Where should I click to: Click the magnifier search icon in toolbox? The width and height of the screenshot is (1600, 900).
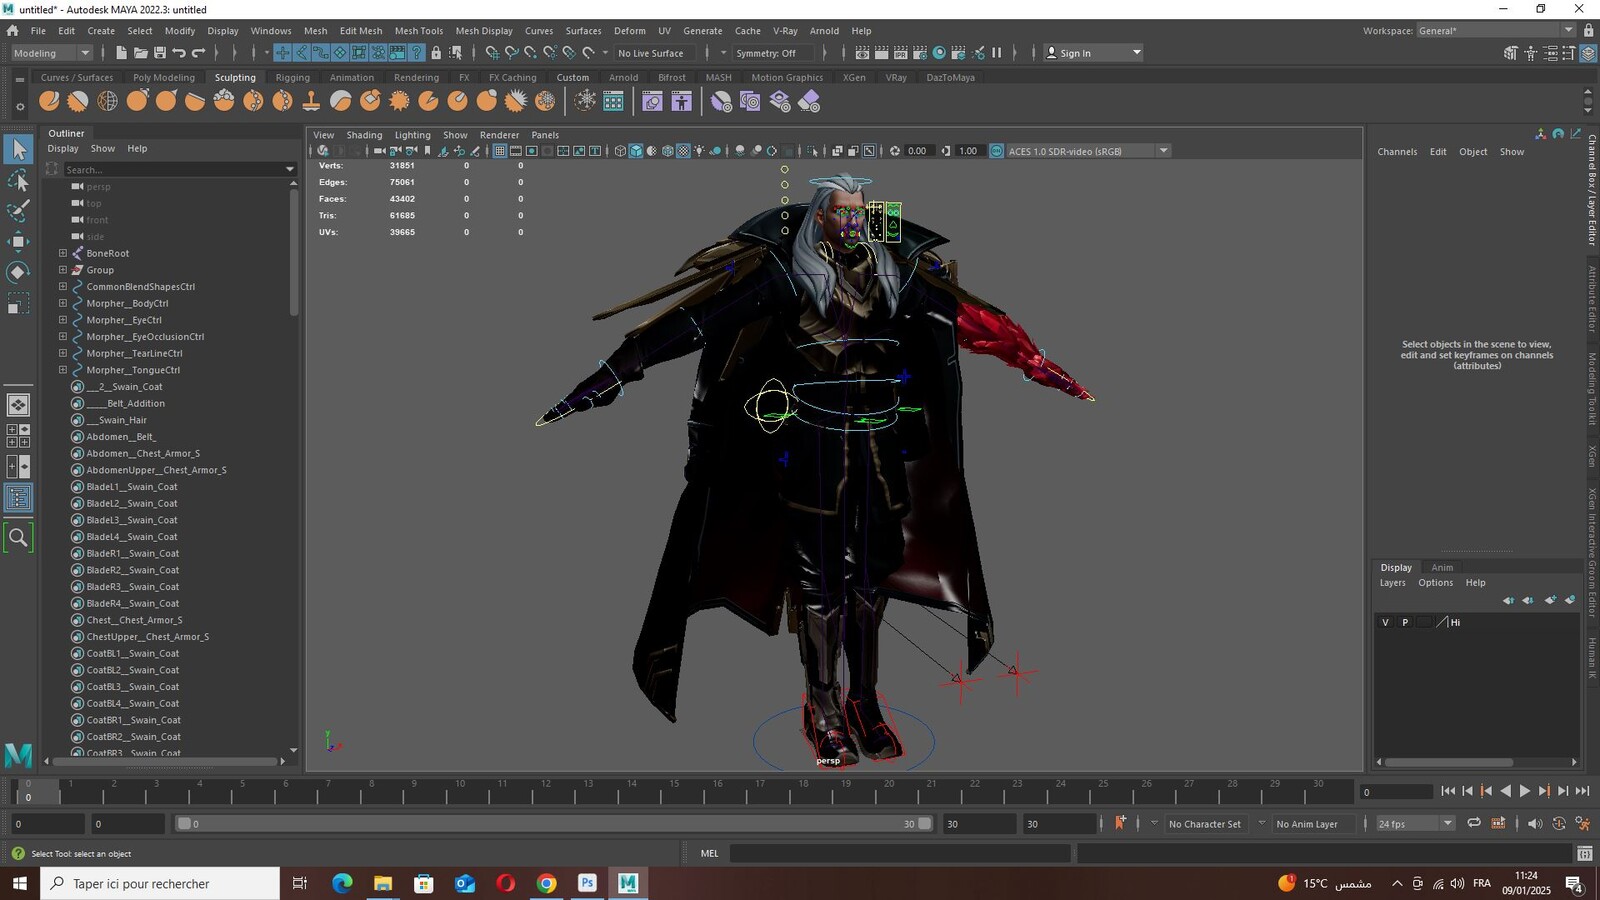[x=19, y=538]
